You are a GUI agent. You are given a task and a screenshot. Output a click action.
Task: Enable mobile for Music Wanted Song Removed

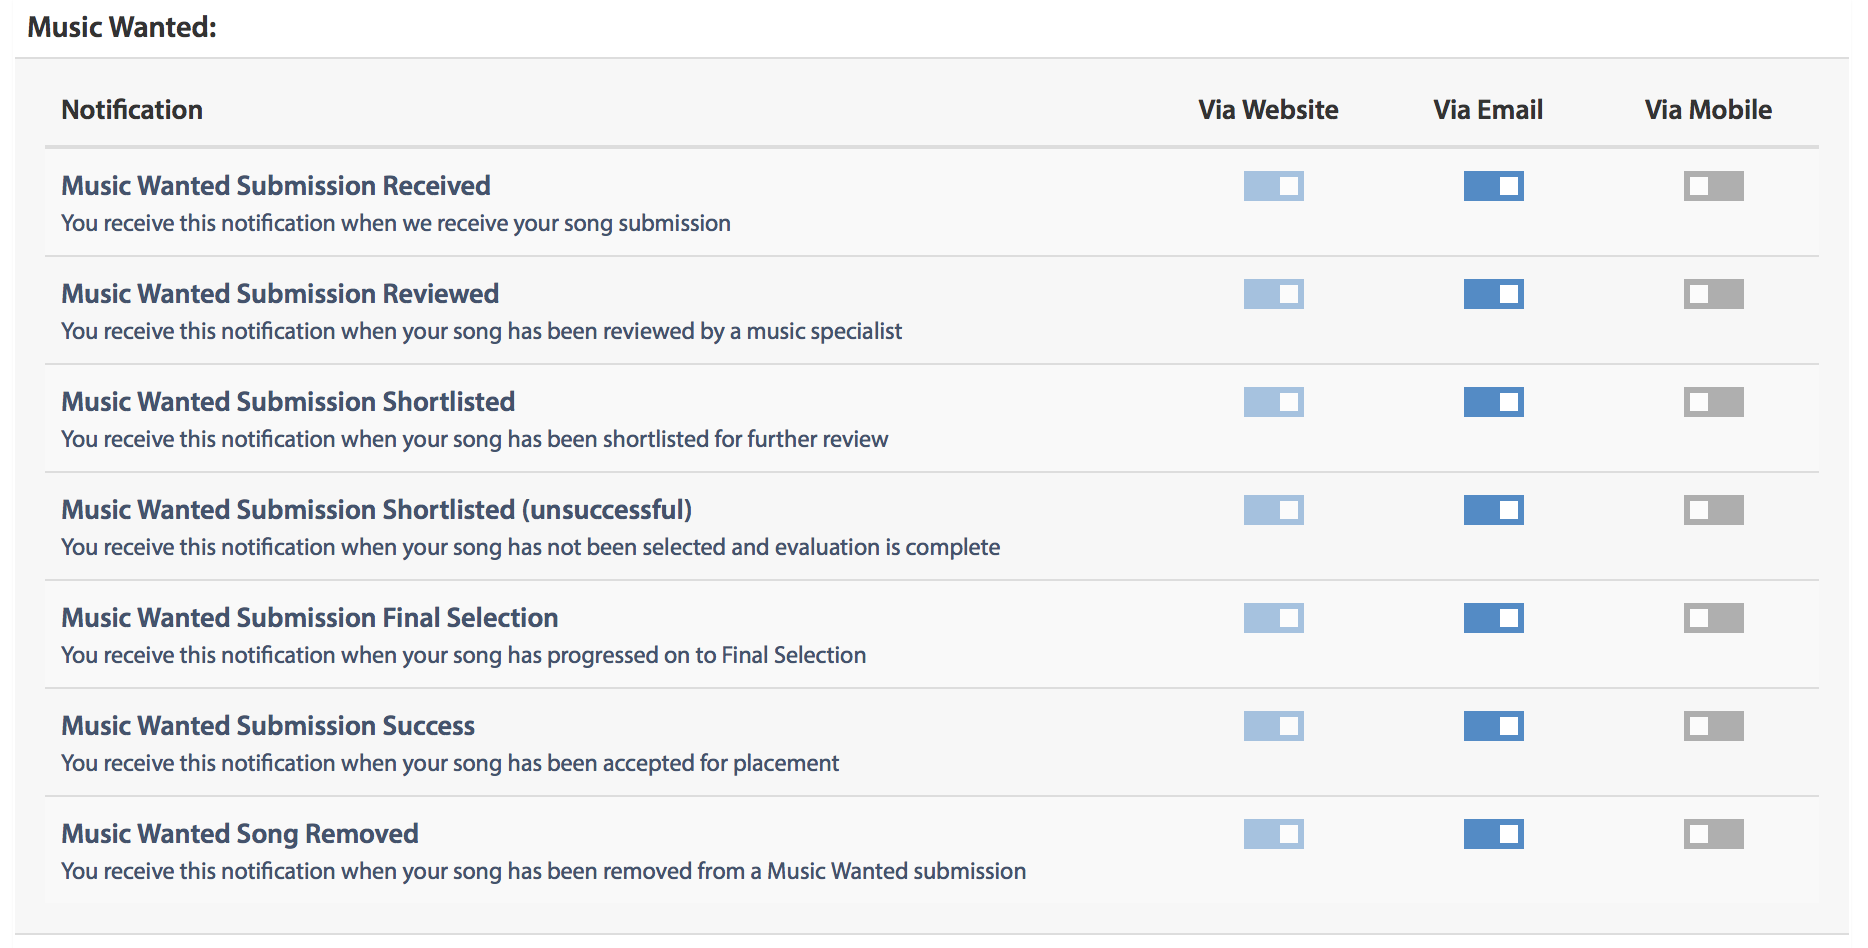coord(1713,834)
